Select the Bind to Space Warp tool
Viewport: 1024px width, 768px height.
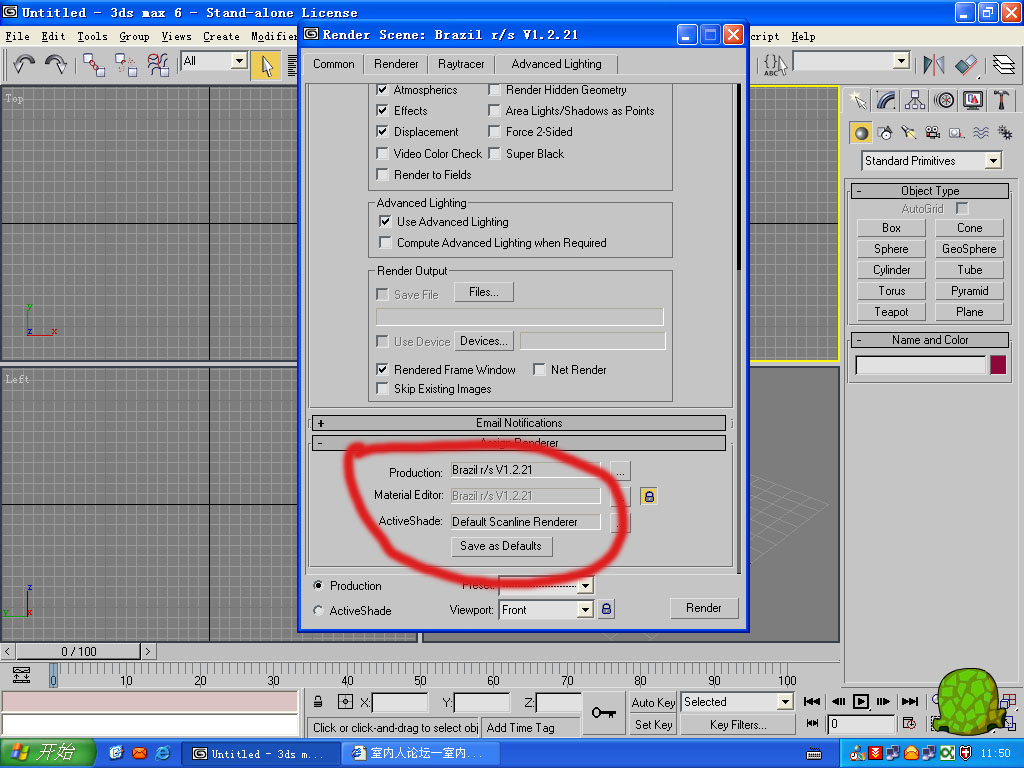(157, 65)
